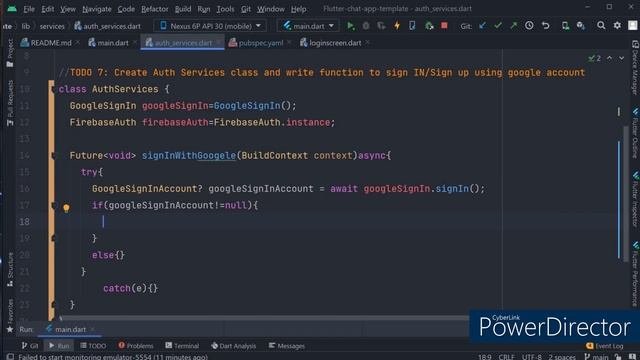This screenshot has width=640, height=360.
Task: Open the Event Log
Action: (604, 346)
